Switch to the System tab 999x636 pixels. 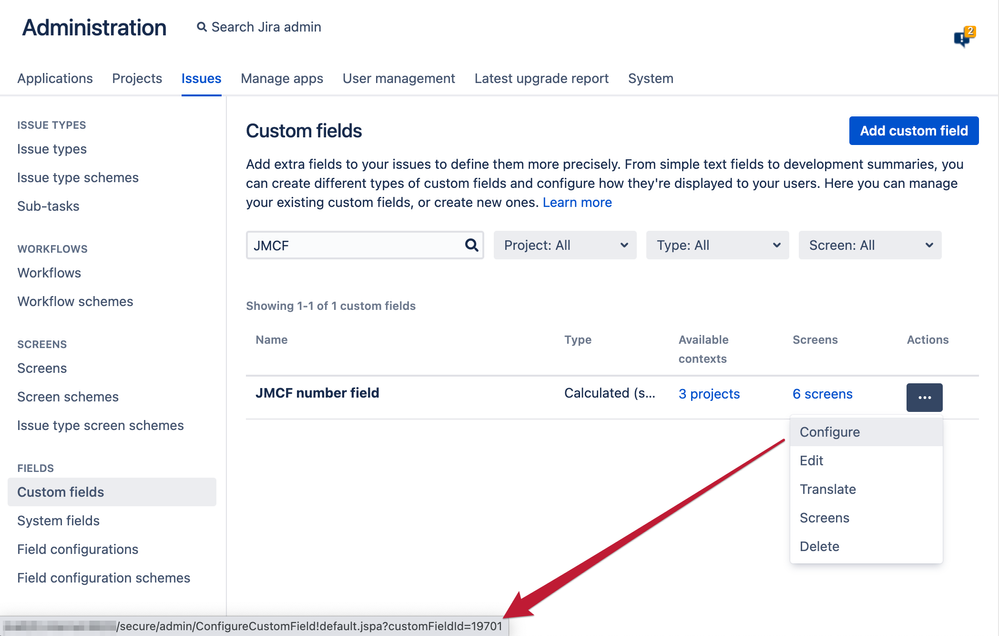tap(650, 78)
